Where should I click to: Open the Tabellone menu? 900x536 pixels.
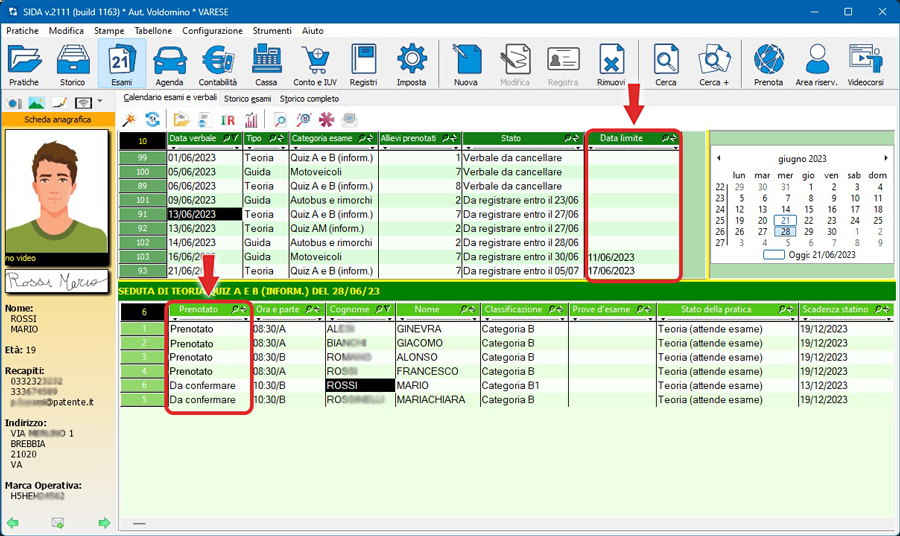click(153, 31)
